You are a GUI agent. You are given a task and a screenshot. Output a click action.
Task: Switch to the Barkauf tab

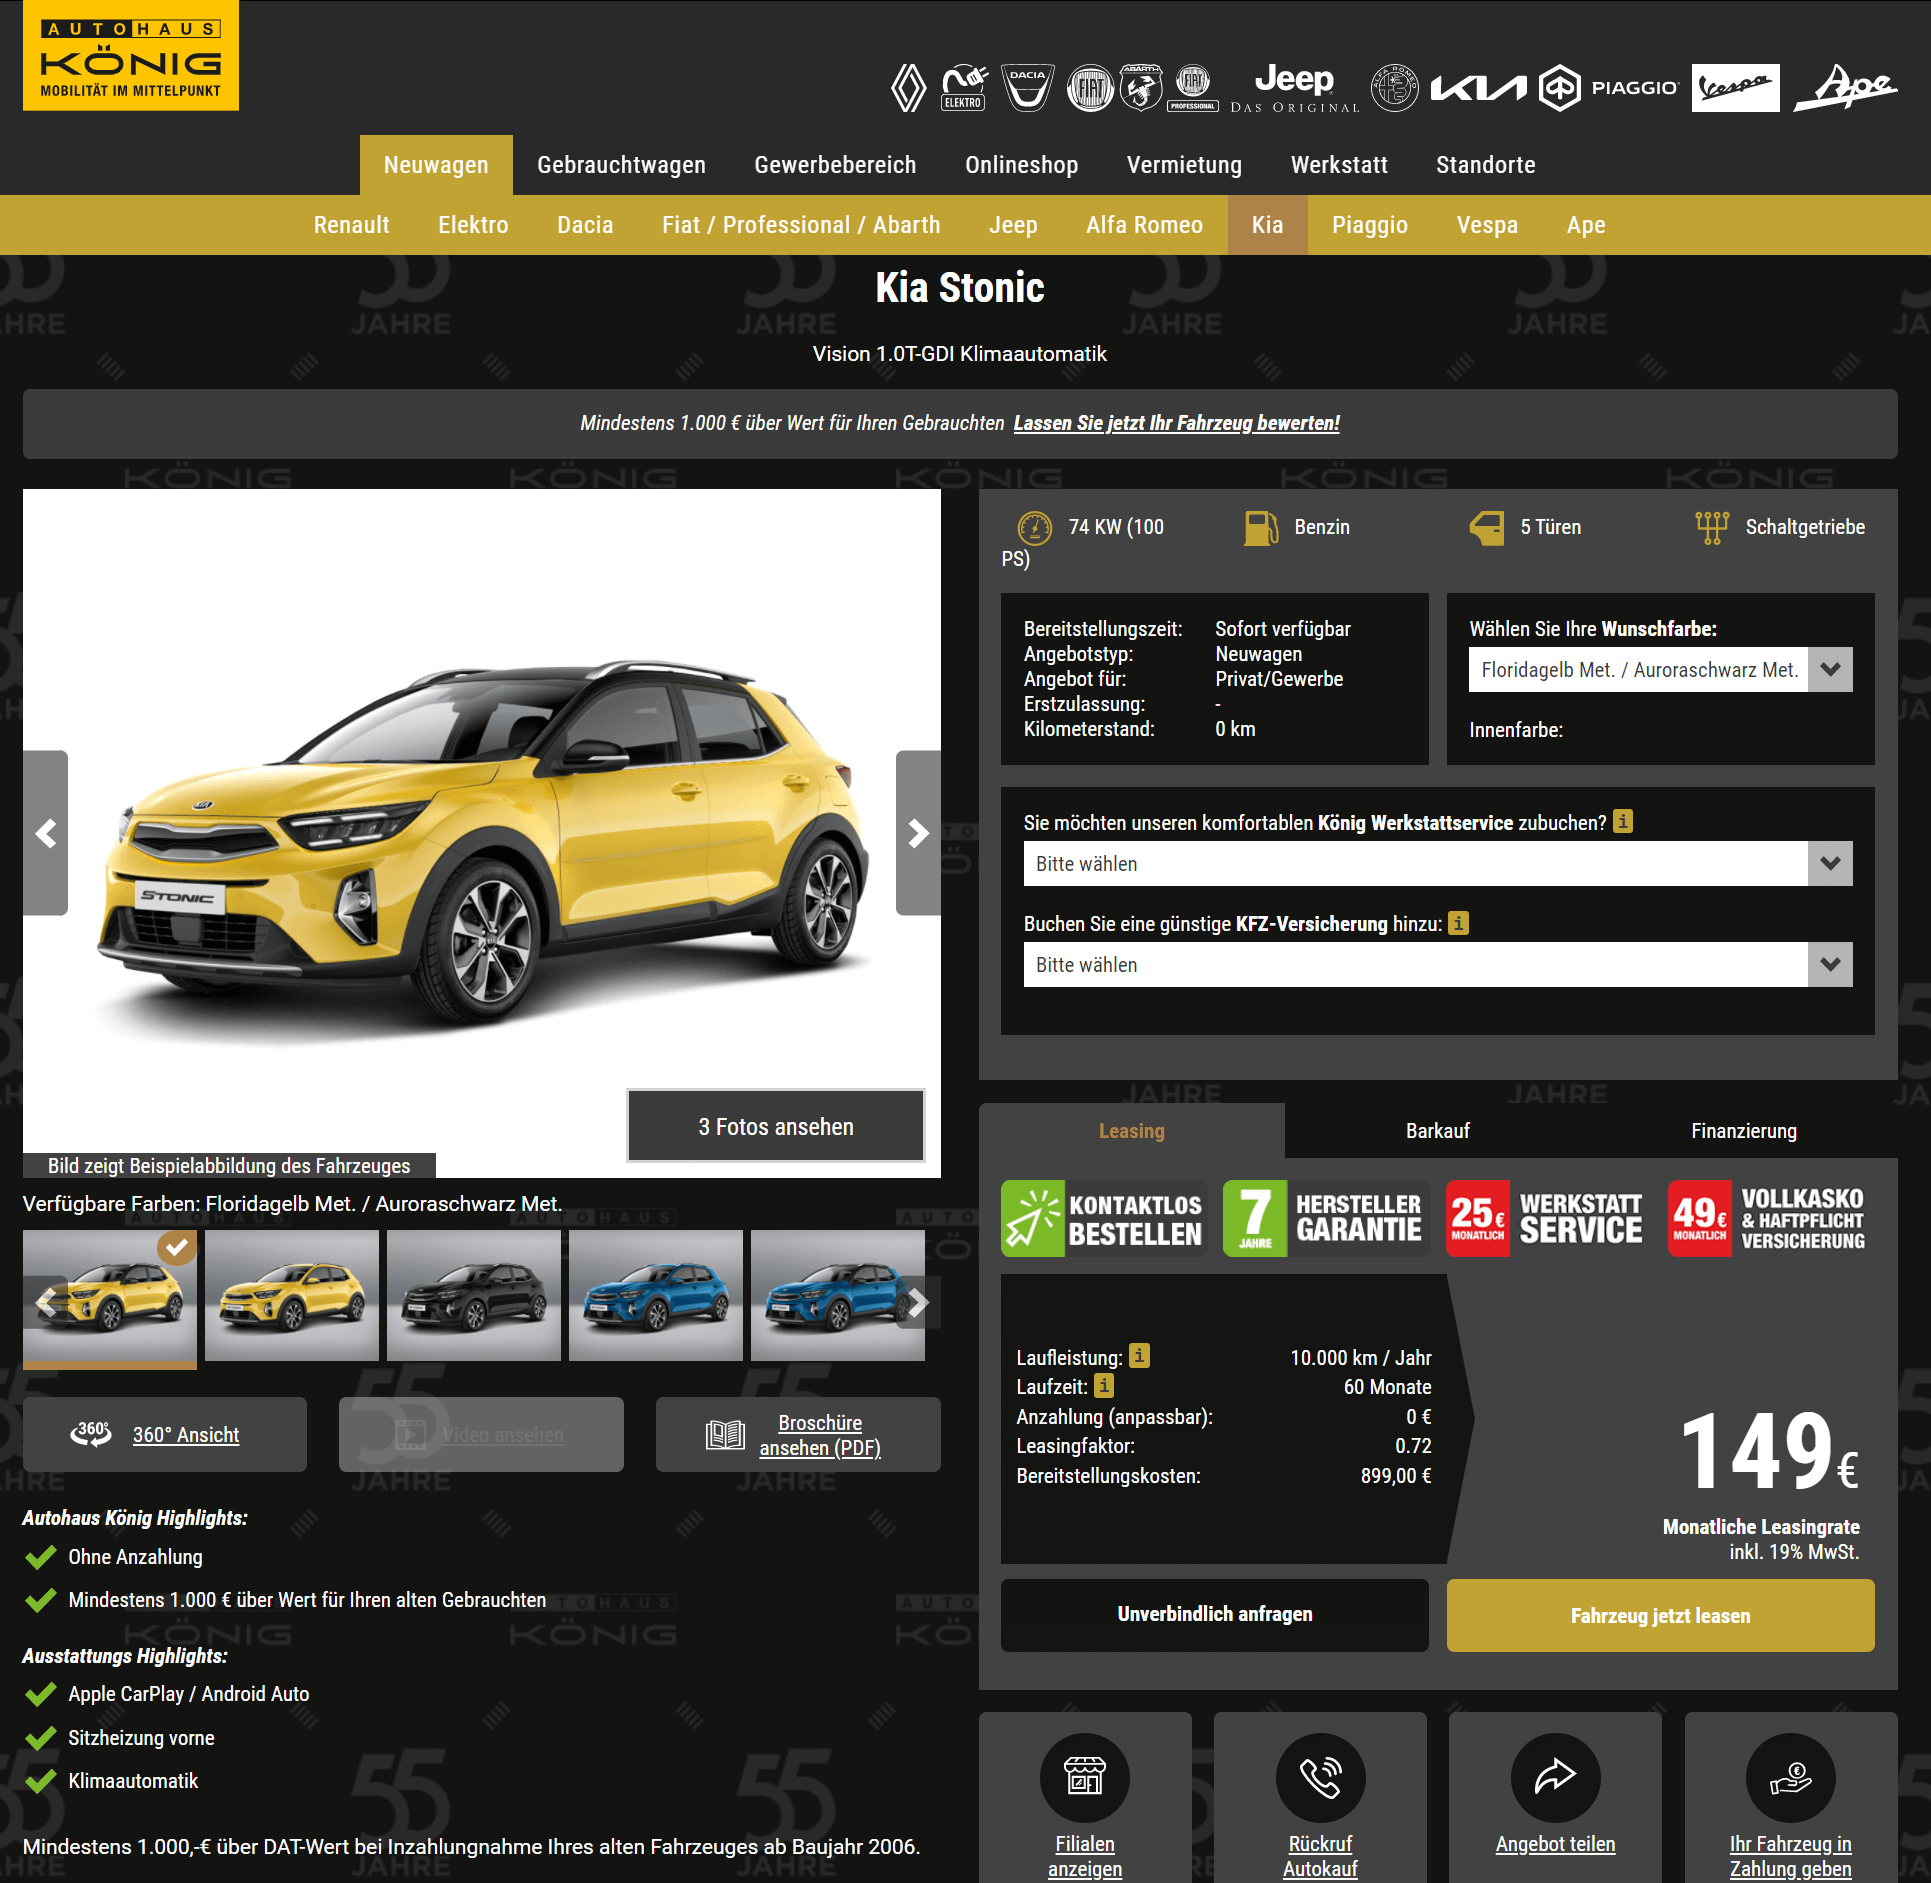(1437, 1131)
